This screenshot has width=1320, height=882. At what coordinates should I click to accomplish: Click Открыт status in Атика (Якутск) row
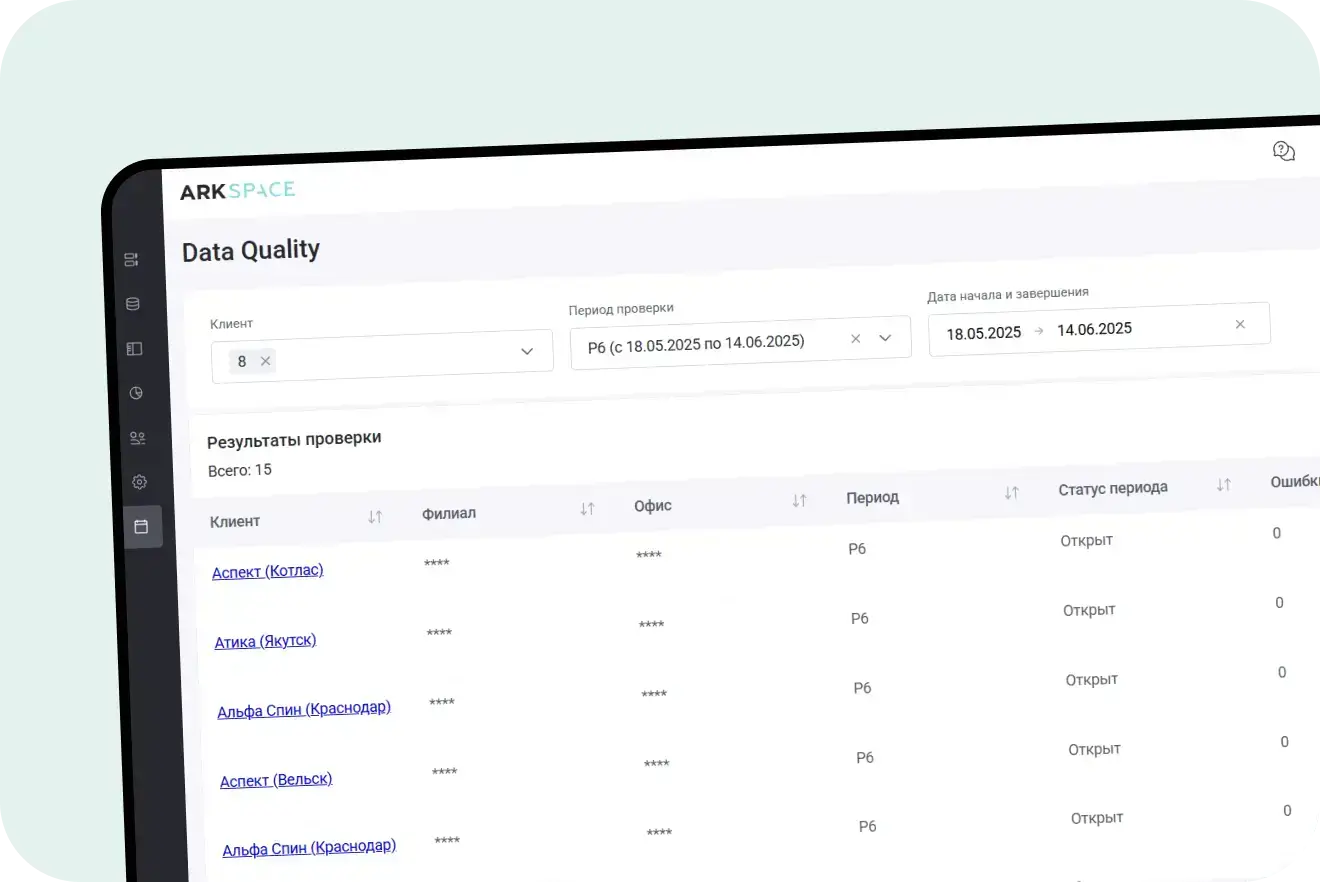1089,610
